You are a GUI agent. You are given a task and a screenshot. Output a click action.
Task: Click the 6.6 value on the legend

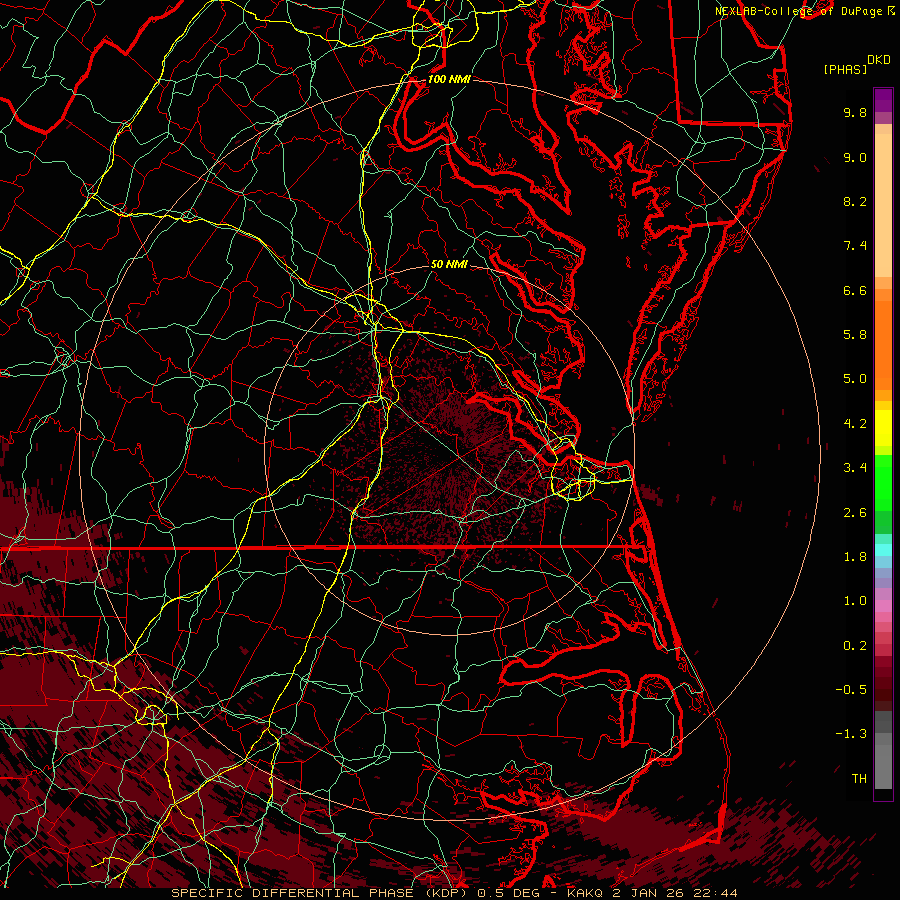click(x=855, y=290)
